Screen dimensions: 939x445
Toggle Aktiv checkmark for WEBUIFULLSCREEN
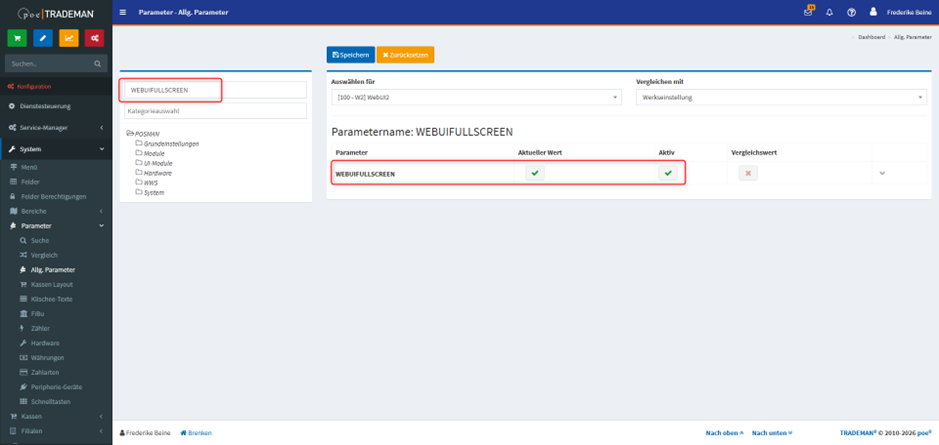point(668,173)
